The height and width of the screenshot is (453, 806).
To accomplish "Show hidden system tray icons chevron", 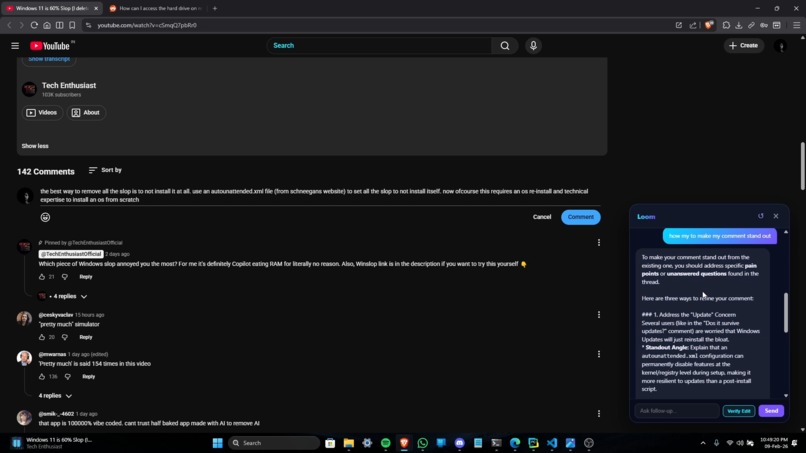I will tap(703, 443).
